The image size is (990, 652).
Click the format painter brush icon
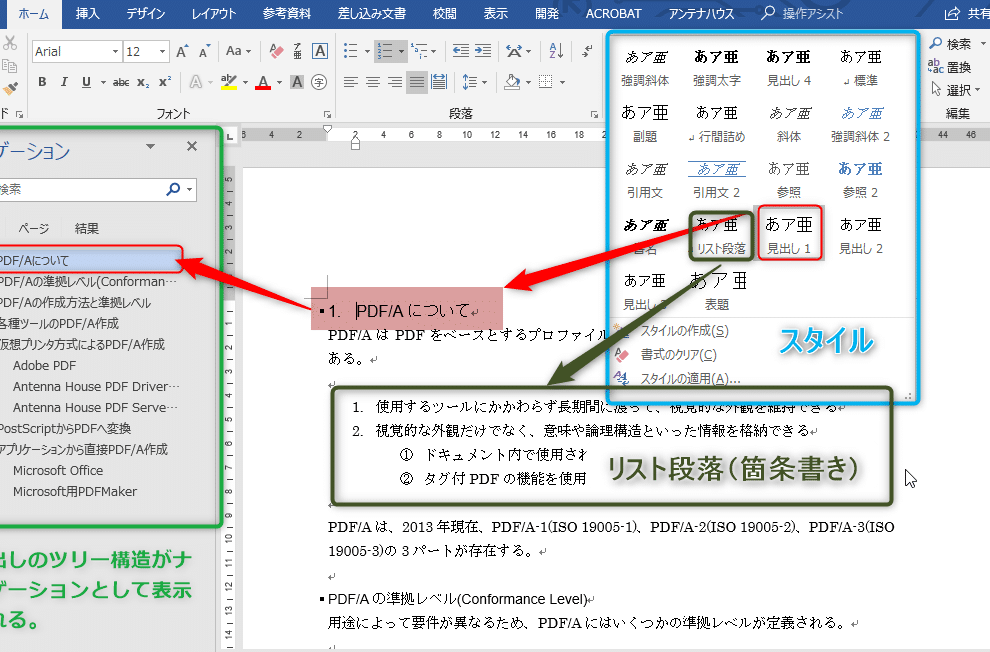click(10, 89)
